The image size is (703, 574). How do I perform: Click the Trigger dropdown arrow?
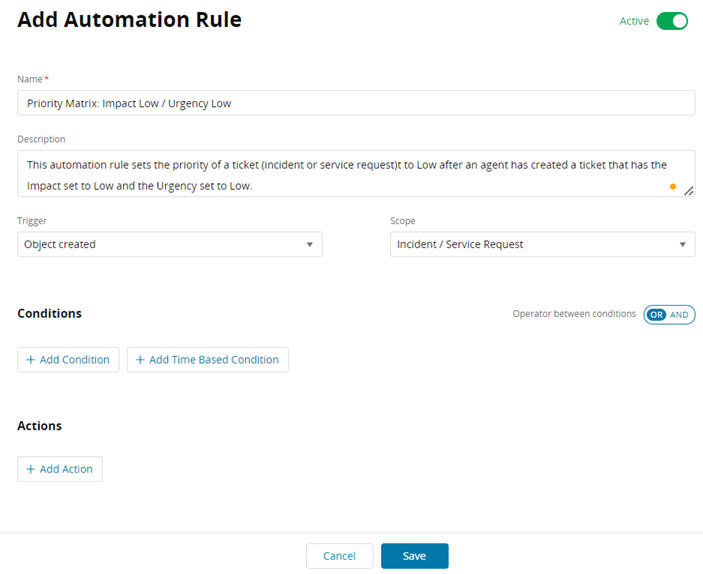pyautogui.click(x=309, y=245)
